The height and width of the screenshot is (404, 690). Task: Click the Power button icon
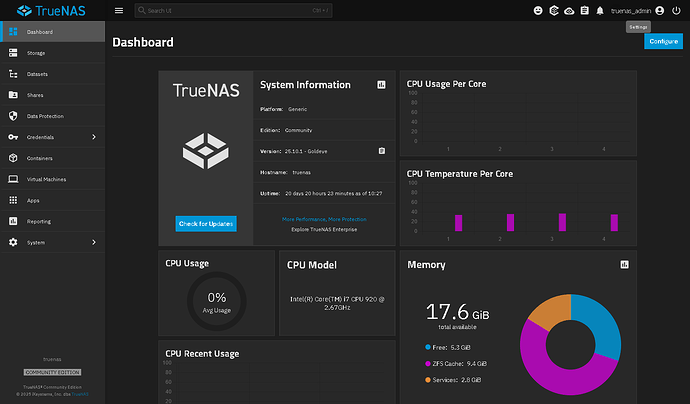point(676,11)
